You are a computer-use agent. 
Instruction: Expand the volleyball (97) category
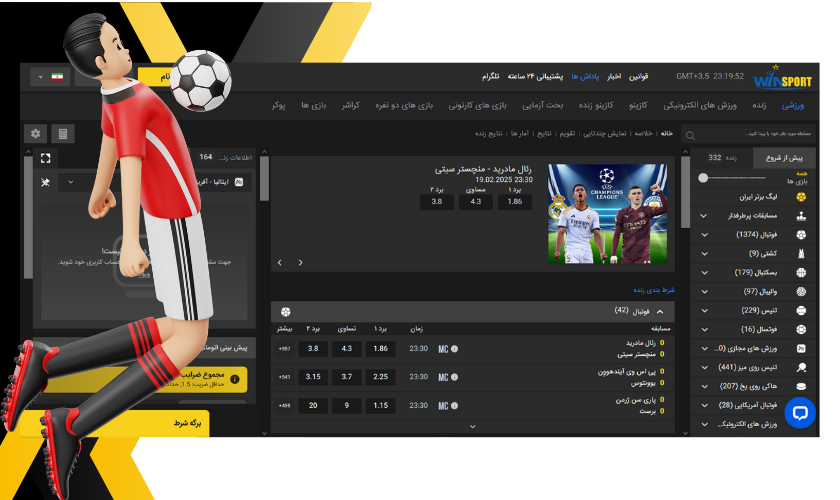point(704,292)
